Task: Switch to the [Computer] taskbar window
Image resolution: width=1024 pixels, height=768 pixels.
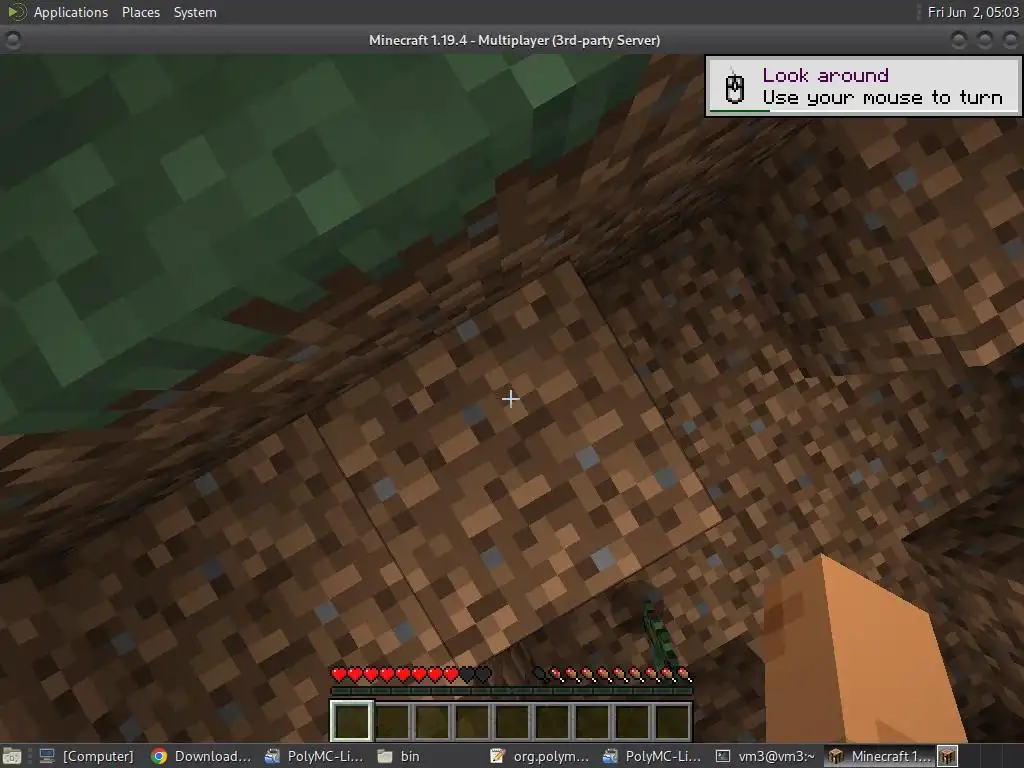Action: [x=86, y=756]
